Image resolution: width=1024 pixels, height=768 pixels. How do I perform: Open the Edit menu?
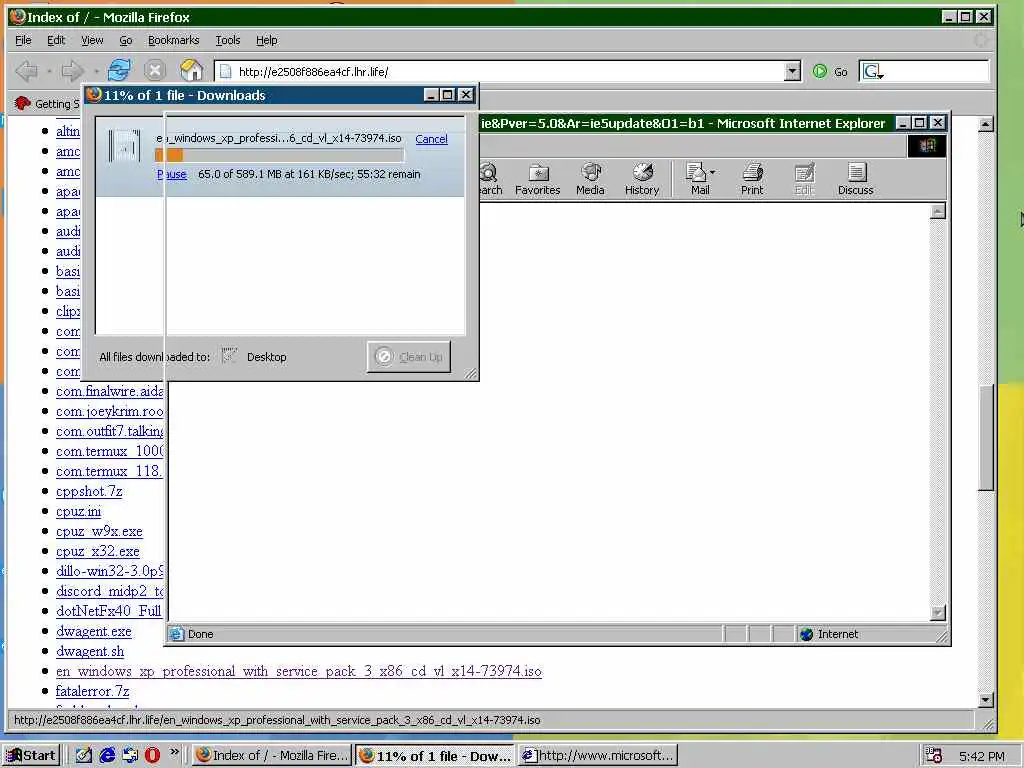pyautogui.click(x=56, y=40)
